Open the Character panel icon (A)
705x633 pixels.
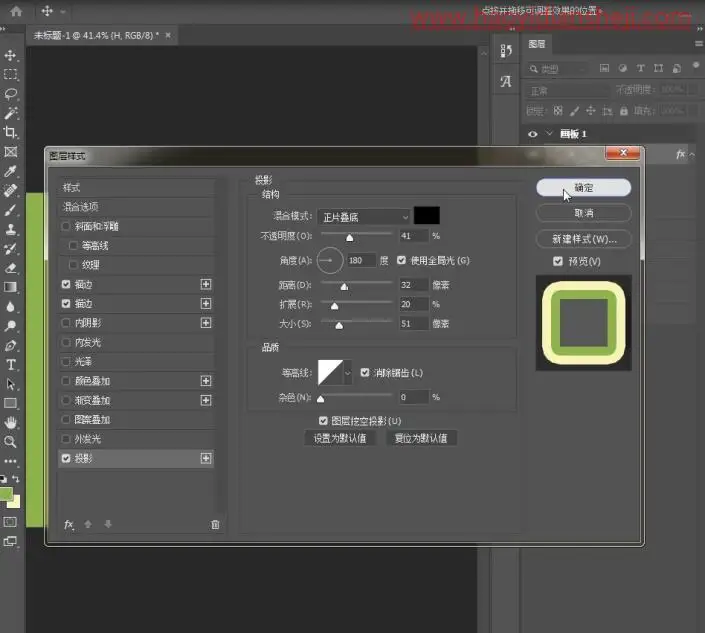(506, 81)
